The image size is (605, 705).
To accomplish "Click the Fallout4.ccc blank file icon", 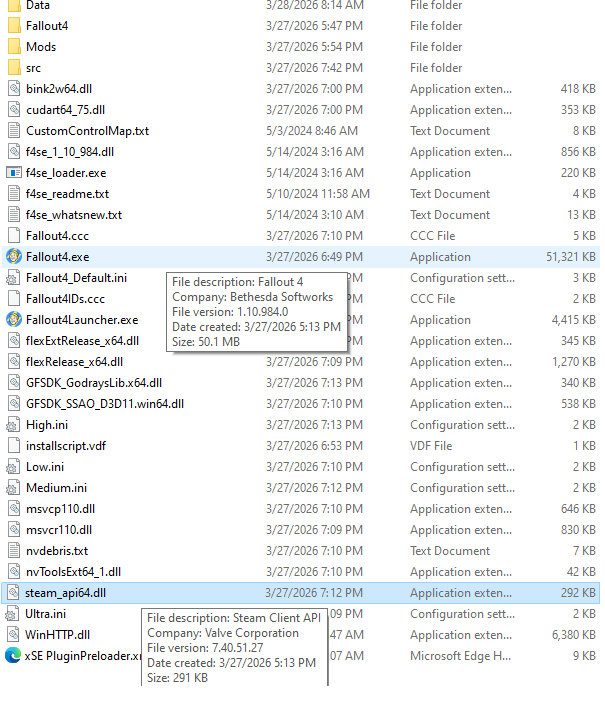I will 14,236.
